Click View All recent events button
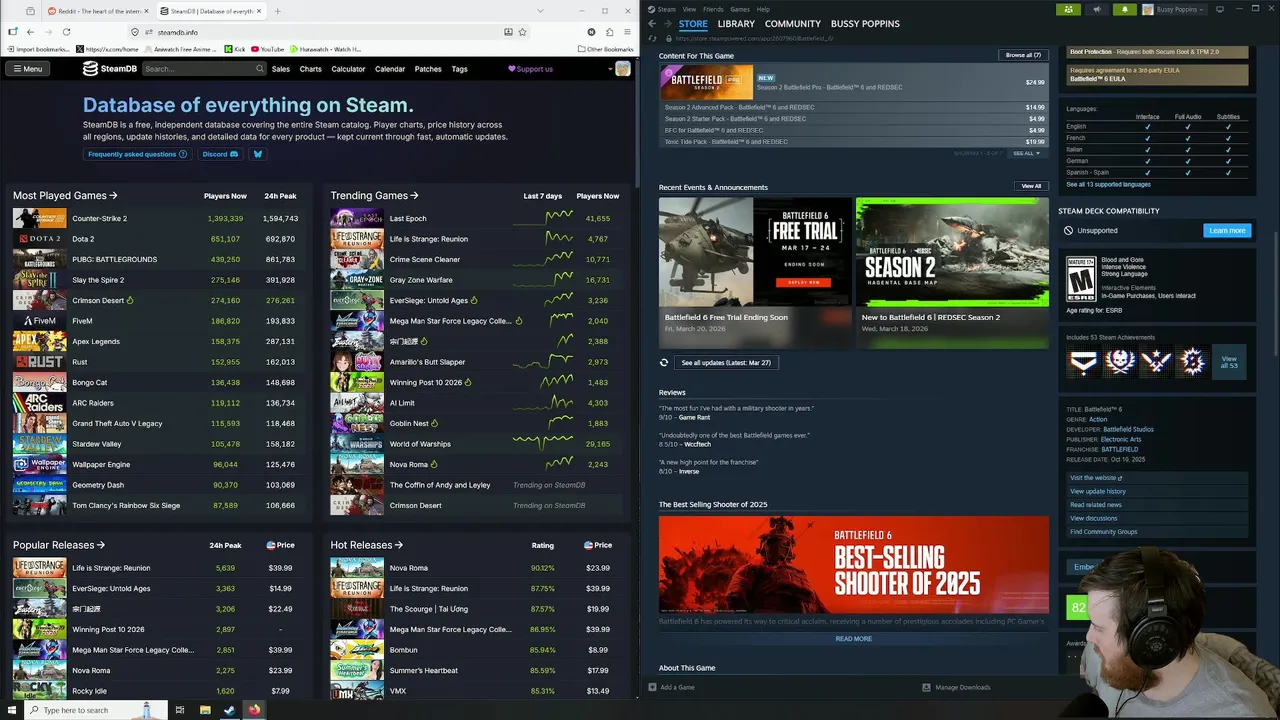The height and width of the screenshot is (720, 1280). (1031, 186)
